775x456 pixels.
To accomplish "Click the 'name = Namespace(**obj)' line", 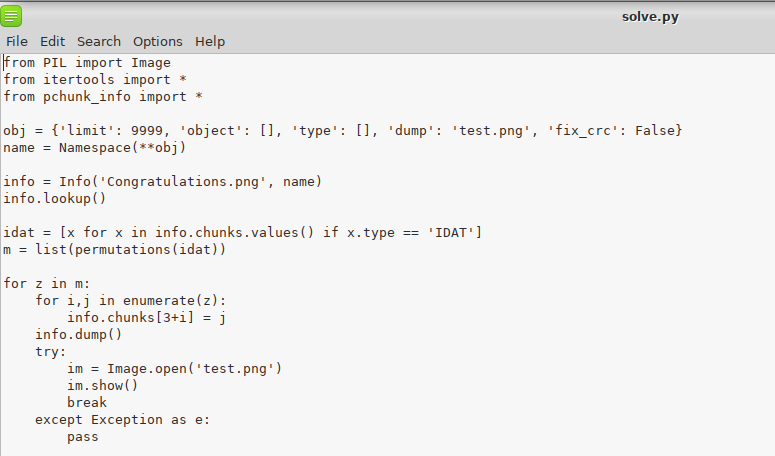I will tap(95, 148).
